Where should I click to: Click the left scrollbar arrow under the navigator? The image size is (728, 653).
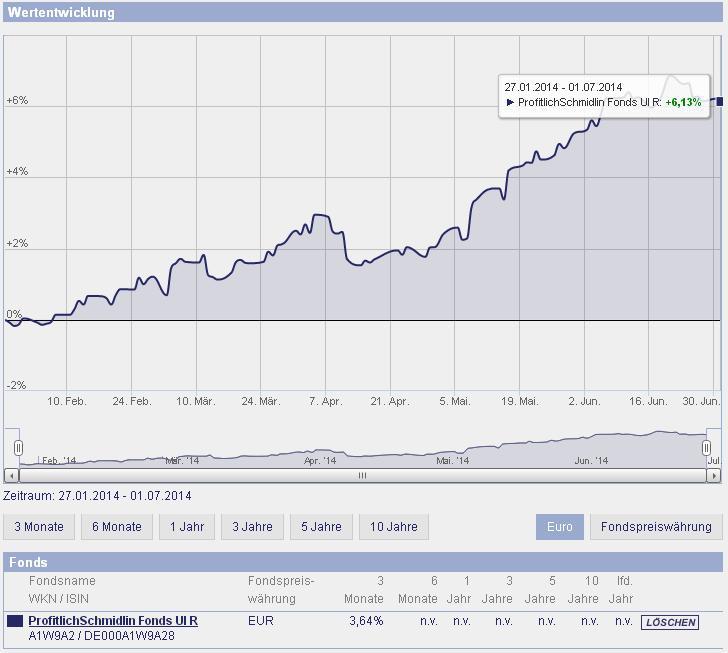(12, 476)
